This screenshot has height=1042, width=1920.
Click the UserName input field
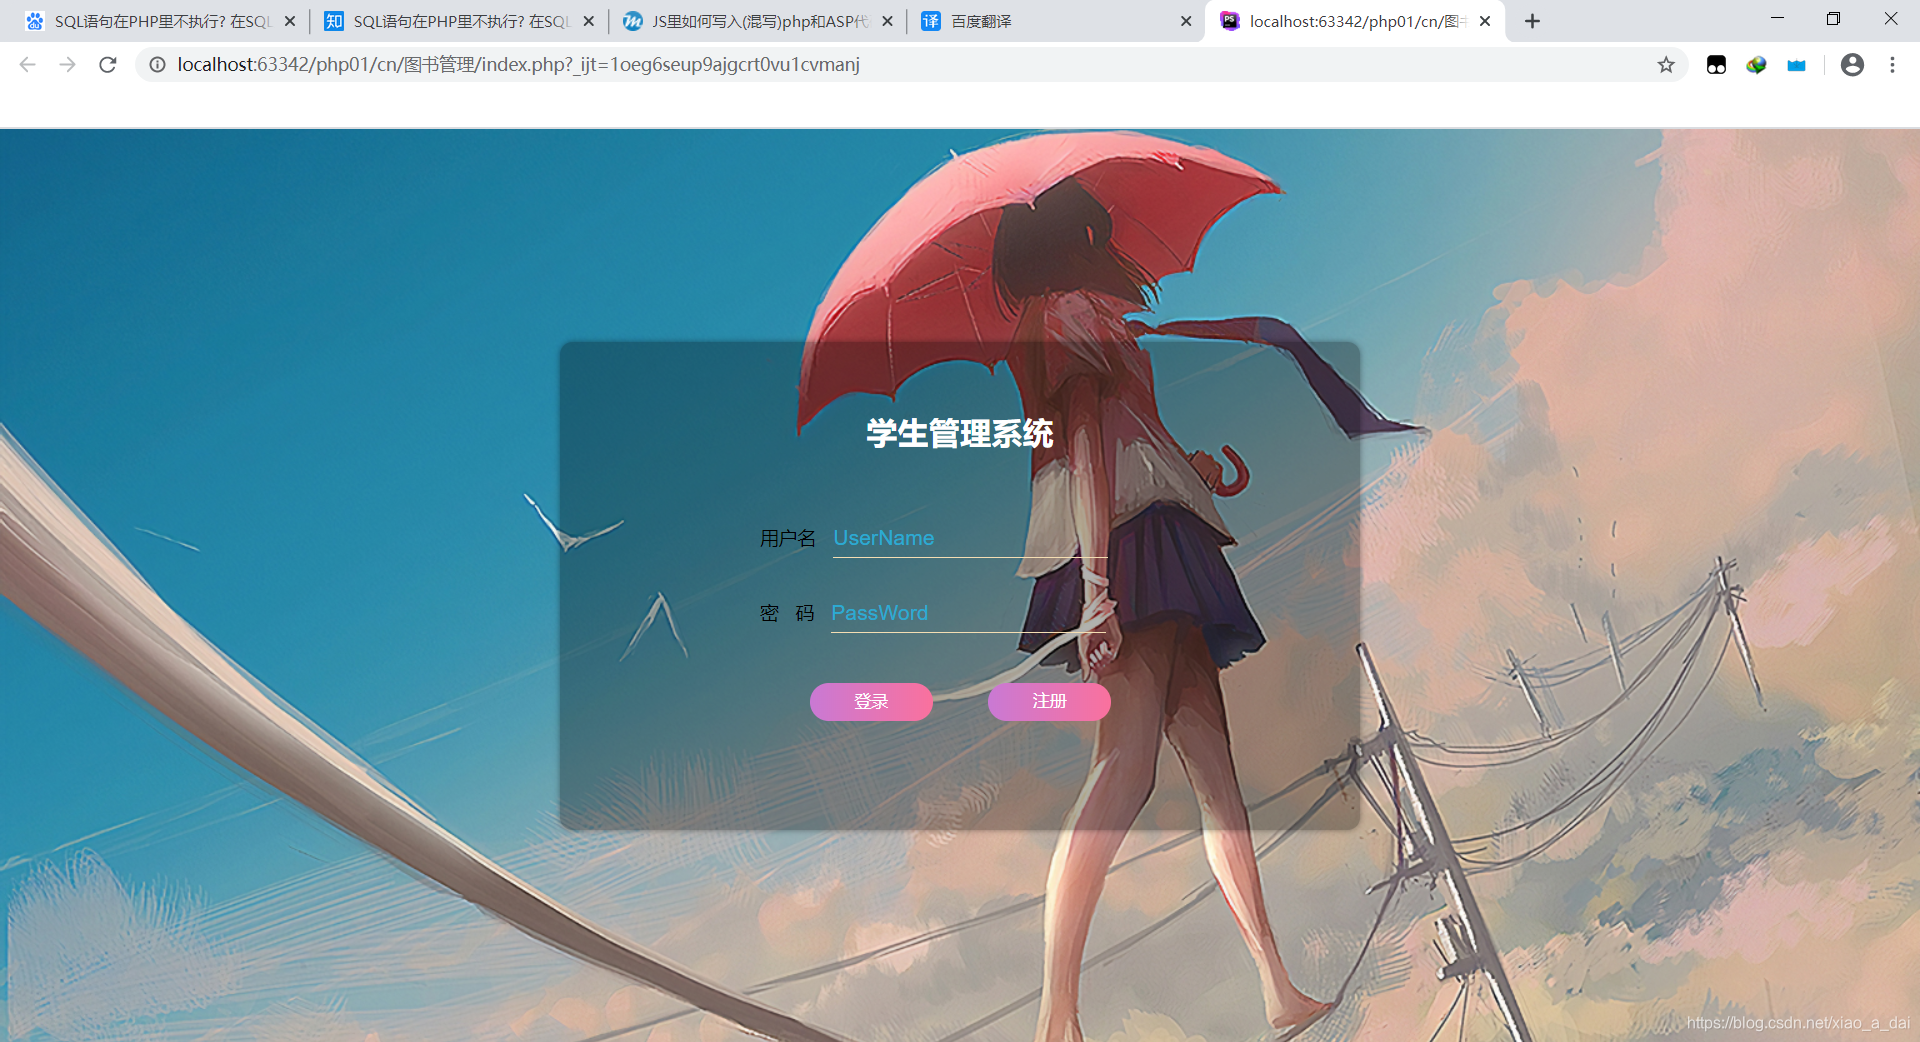(970, 538)
